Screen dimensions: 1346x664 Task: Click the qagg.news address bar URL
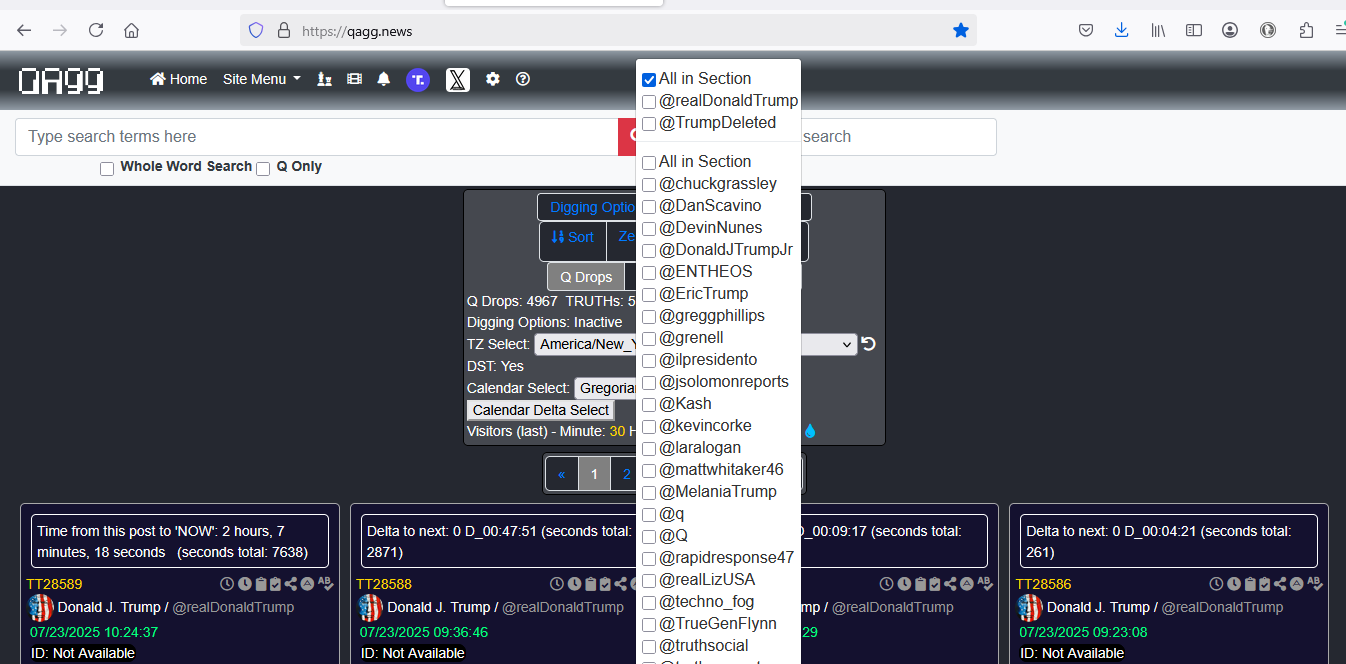click(357, 31)
